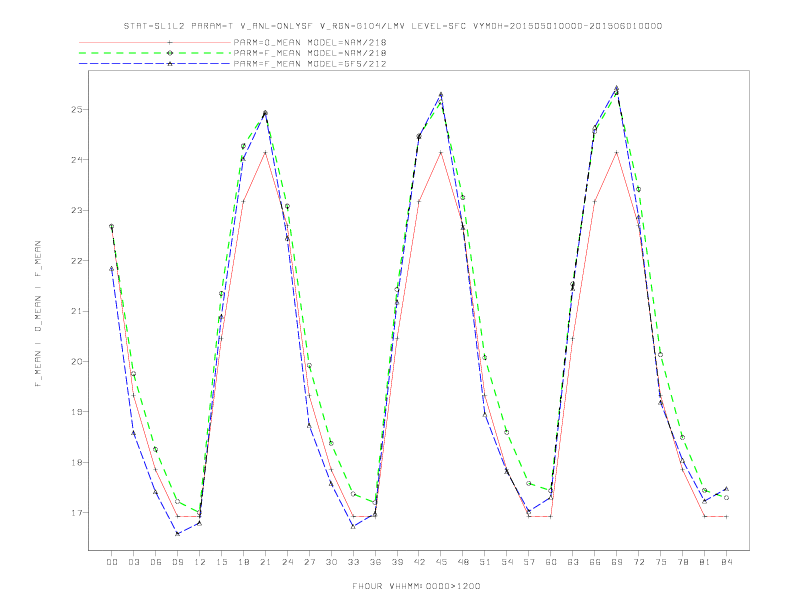Click x-axis tick label 54

pos(507,562)
